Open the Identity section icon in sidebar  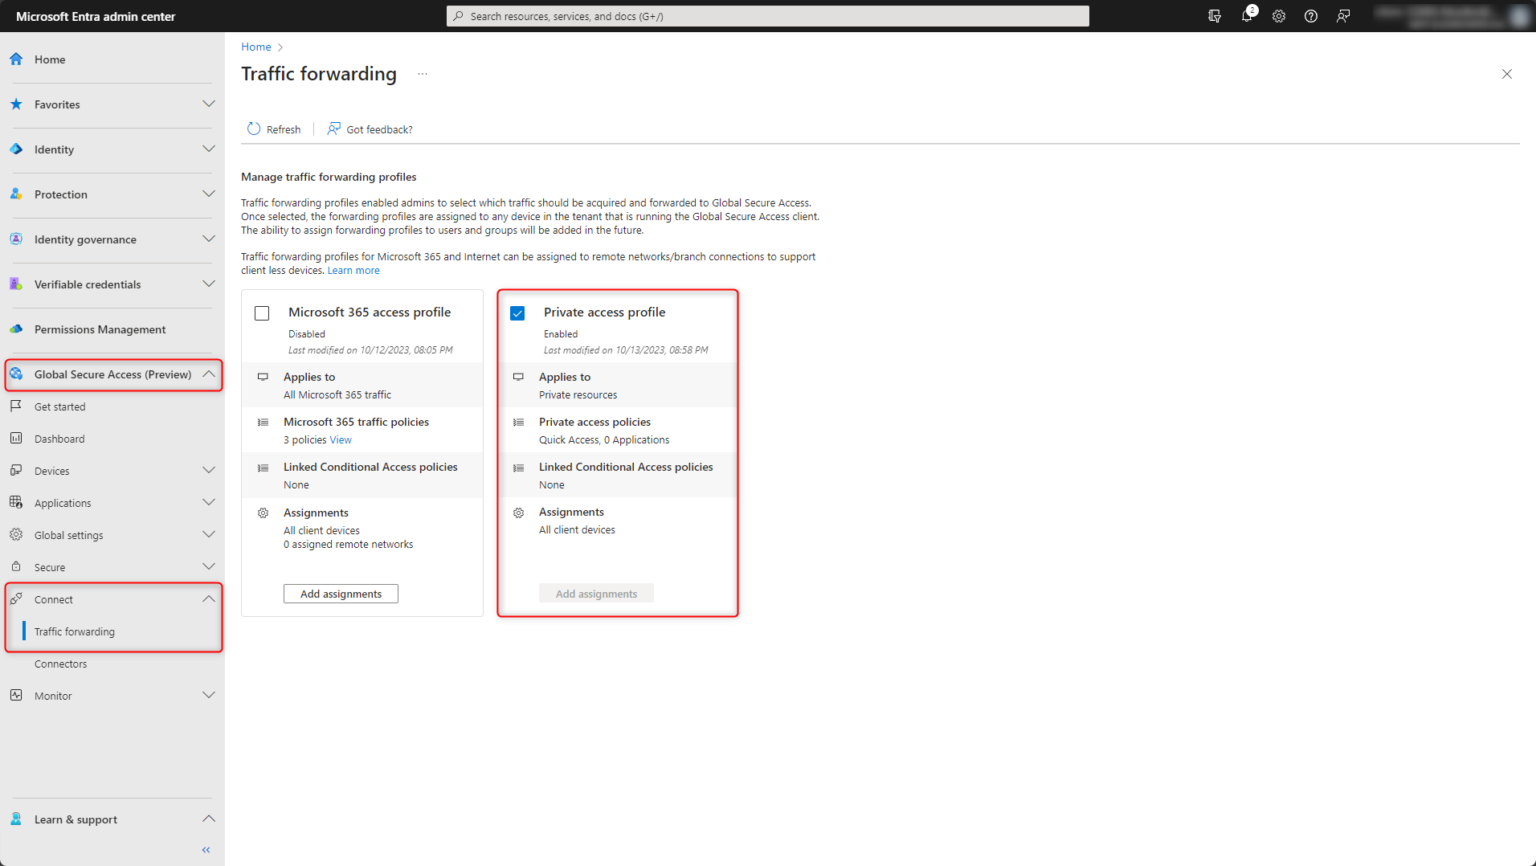[x=15, y=149]
